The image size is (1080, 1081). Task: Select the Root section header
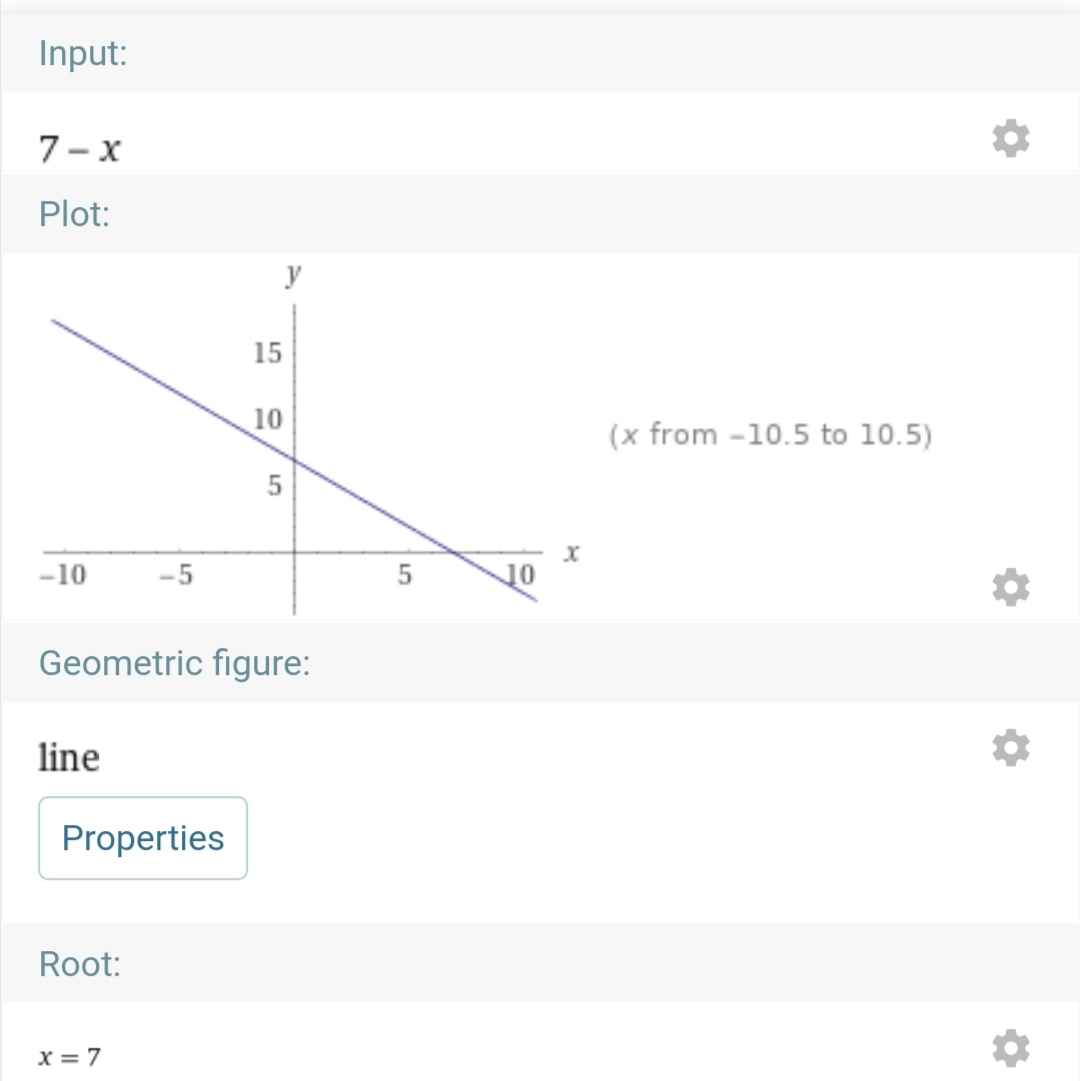(x=79, y=964)
